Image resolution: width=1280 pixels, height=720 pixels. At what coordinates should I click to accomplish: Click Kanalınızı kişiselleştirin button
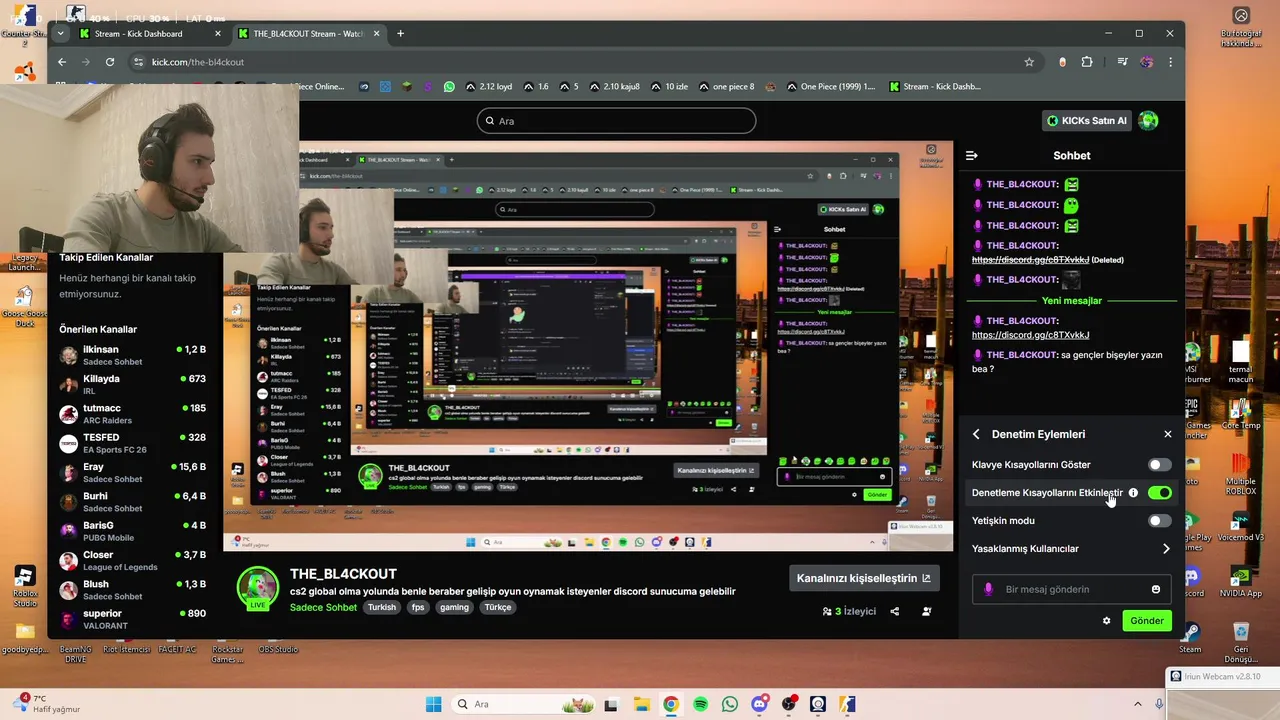click(863, 578)
